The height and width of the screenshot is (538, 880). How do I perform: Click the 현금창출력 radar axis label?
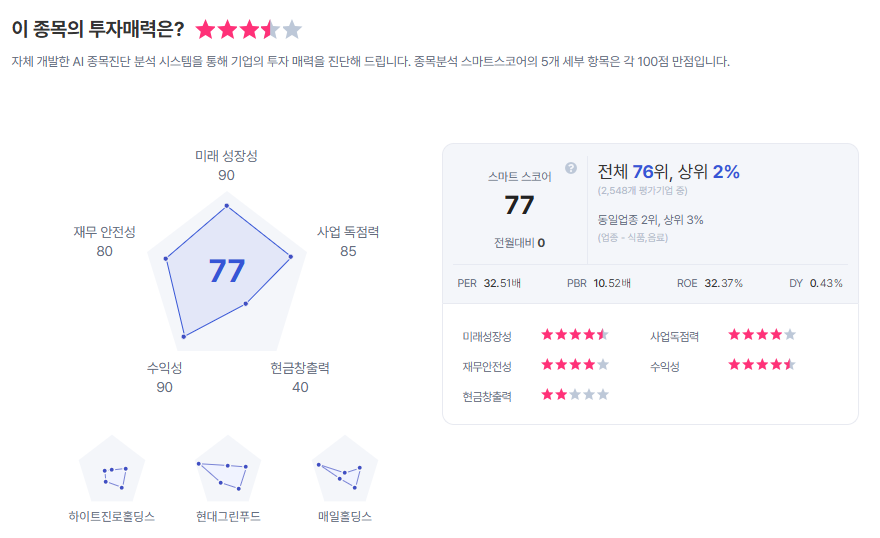[300, 368]
